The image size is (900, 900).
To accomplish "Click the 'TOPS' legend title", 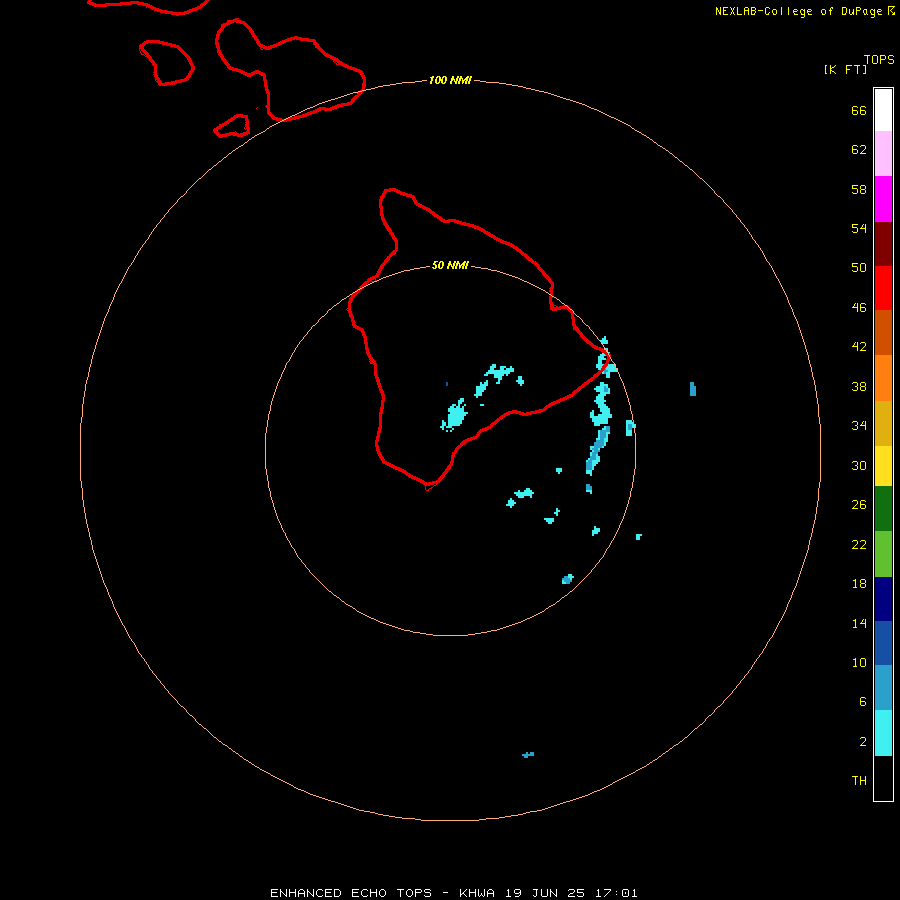I will point(879,60).
